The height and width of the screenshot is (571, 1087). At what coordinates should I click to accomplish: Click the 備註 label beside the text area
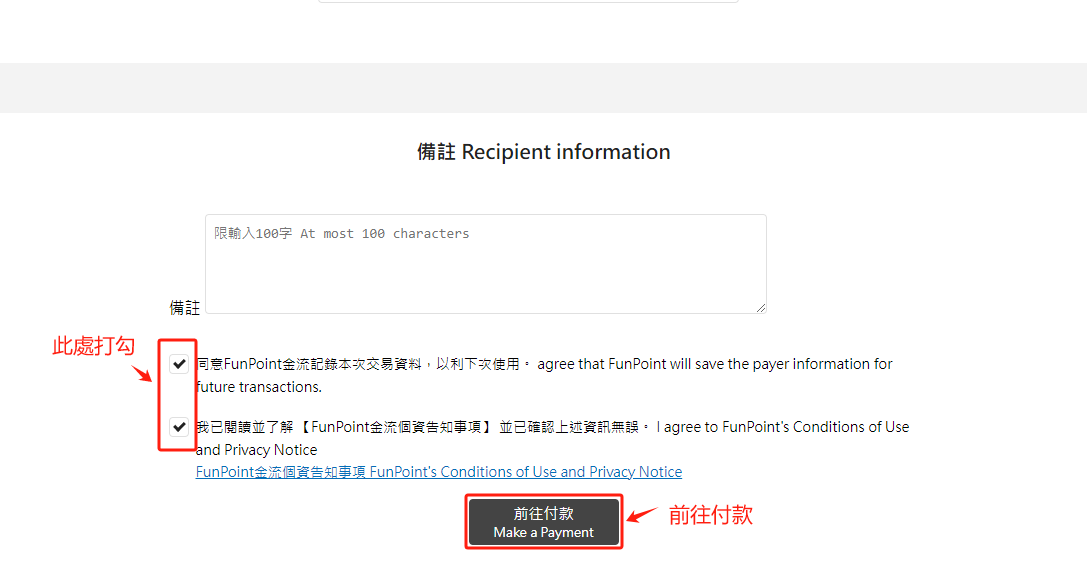tap(184, 308)
